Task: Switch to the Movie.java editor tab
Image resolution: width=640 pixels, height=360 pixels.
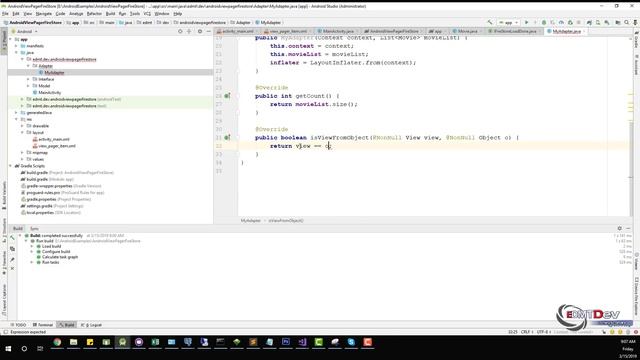Action: click(x=467, y=31)
